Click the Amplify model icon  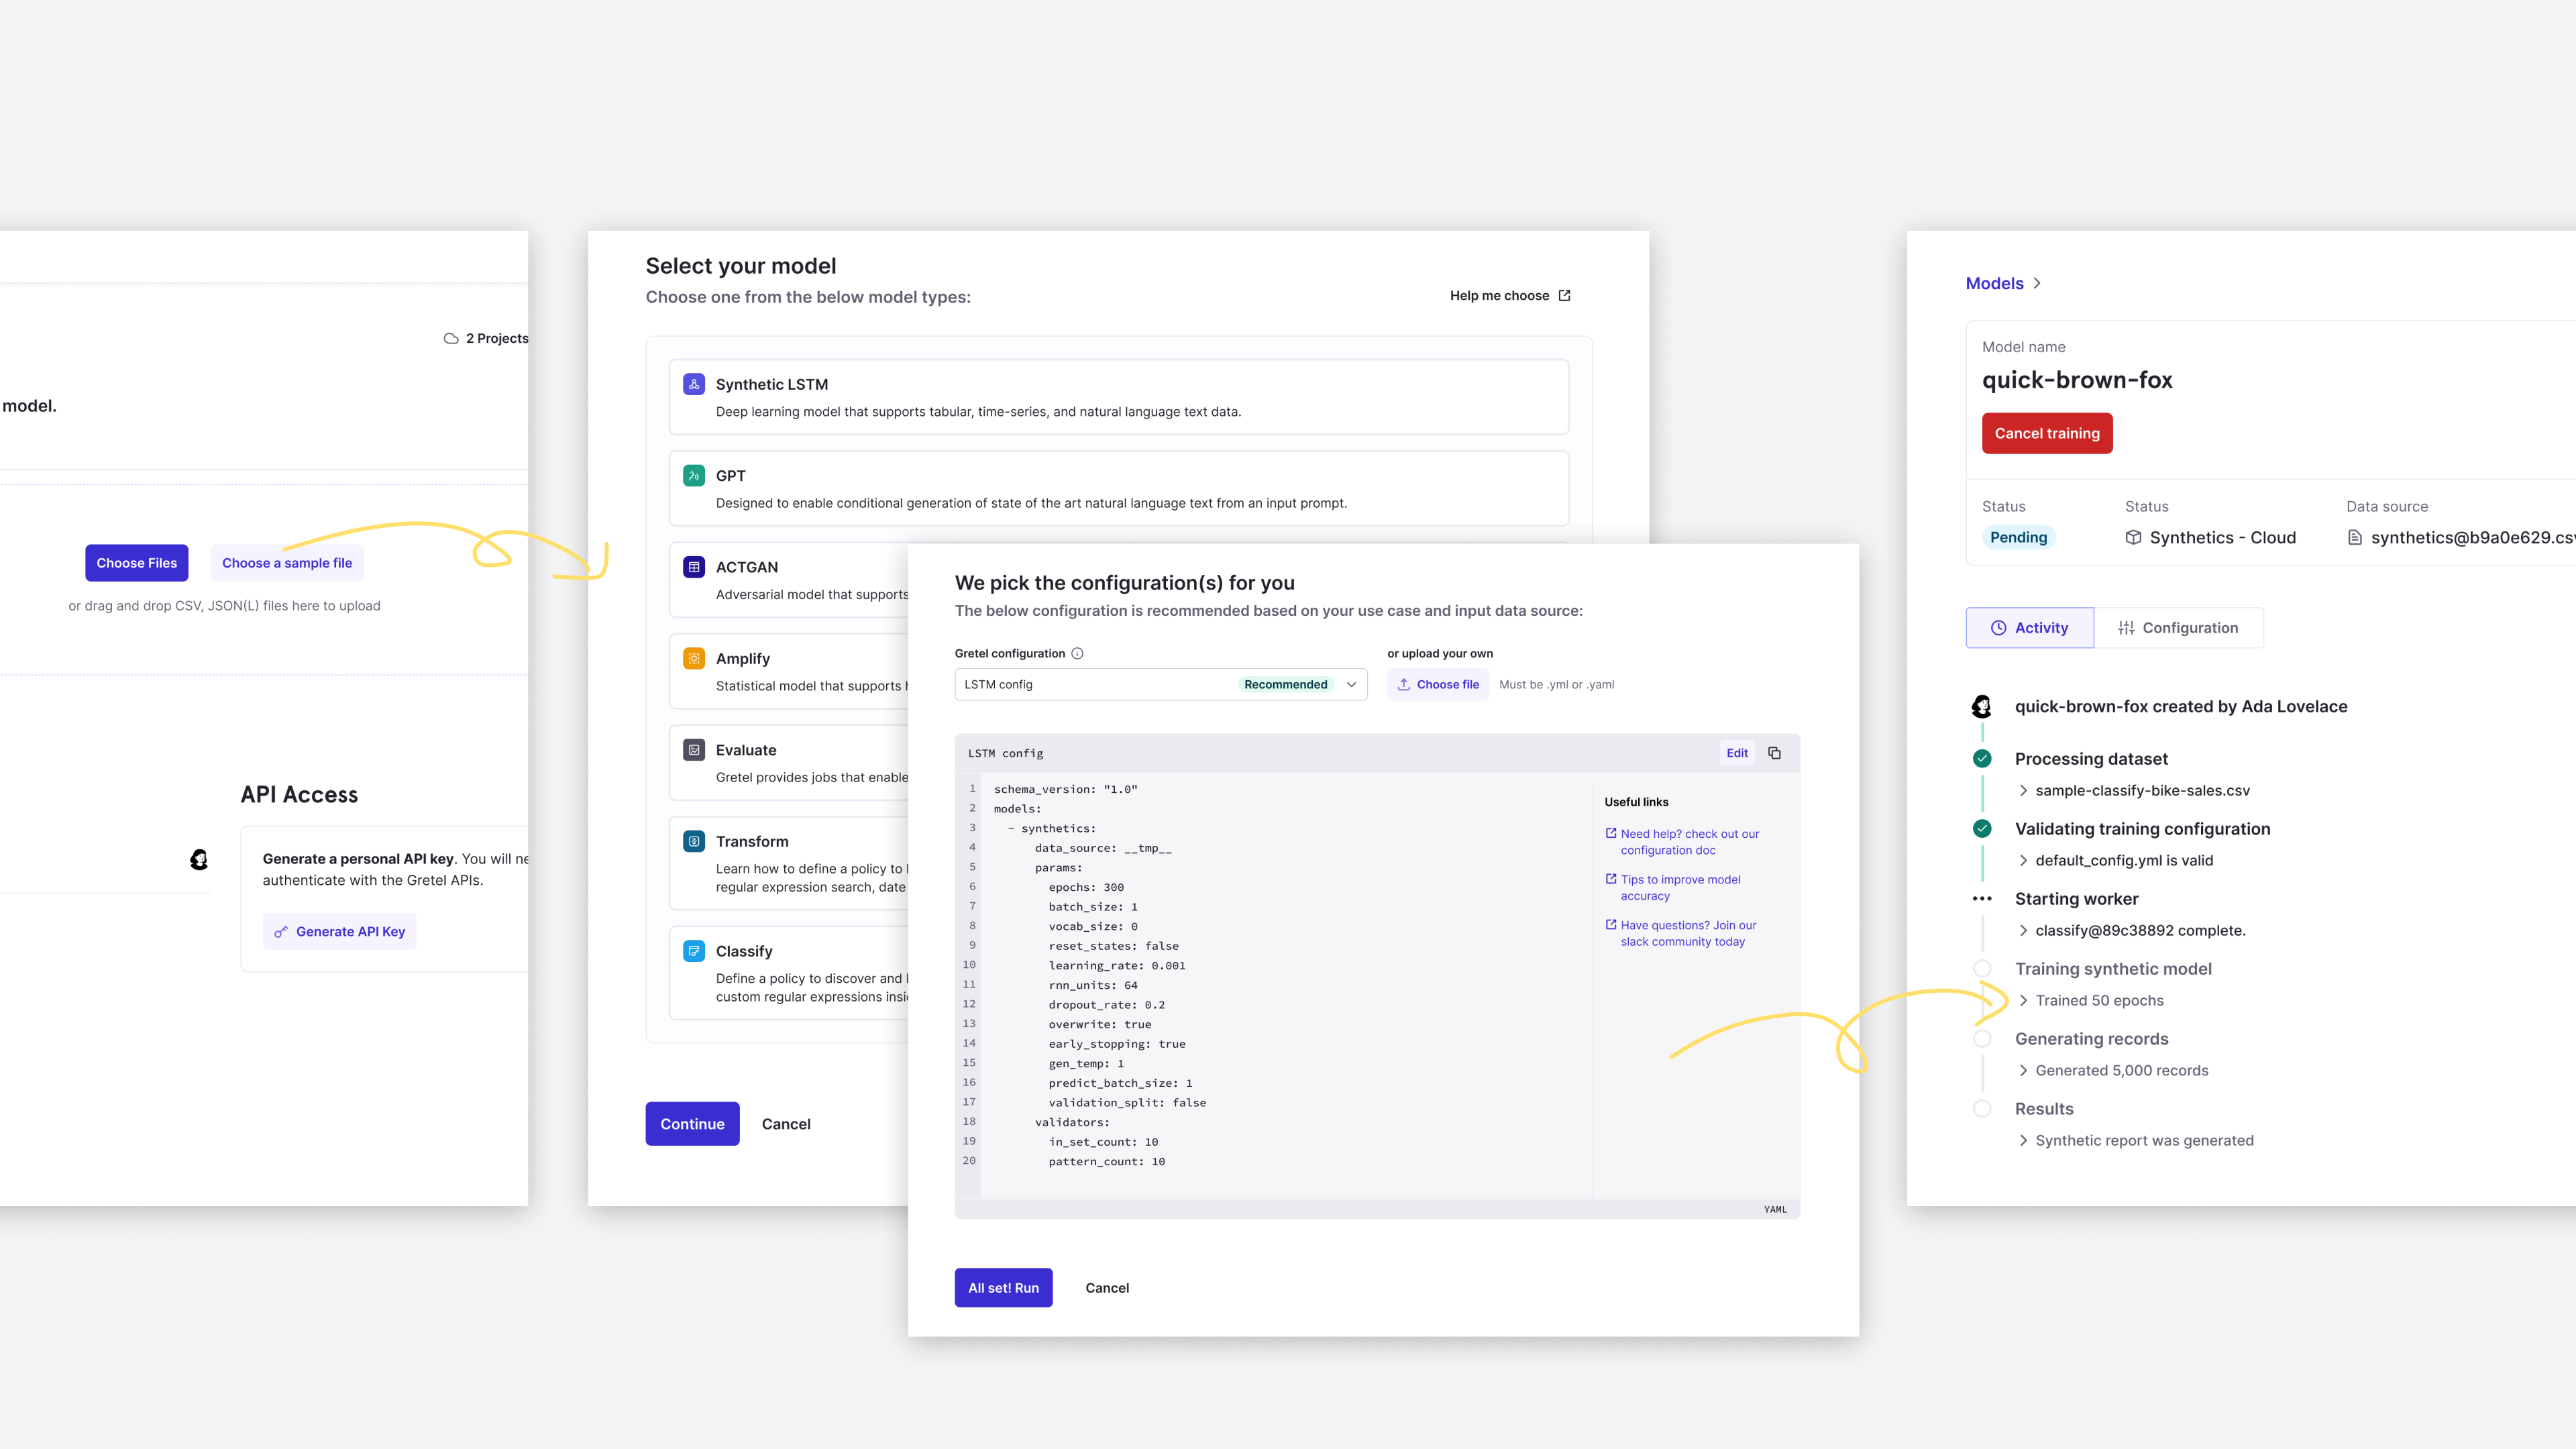point(694,658)
